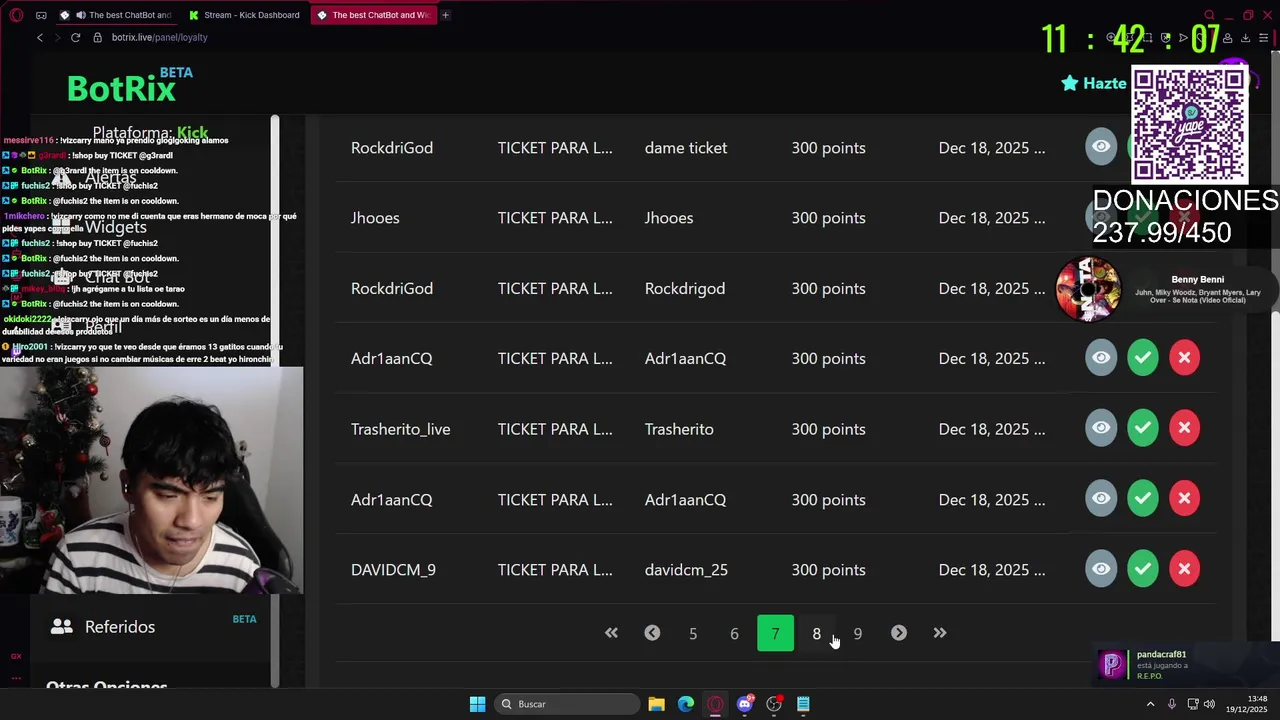The image size is (1280, 720).
Task: Open page 9 of the table
Action: [857, 634]
